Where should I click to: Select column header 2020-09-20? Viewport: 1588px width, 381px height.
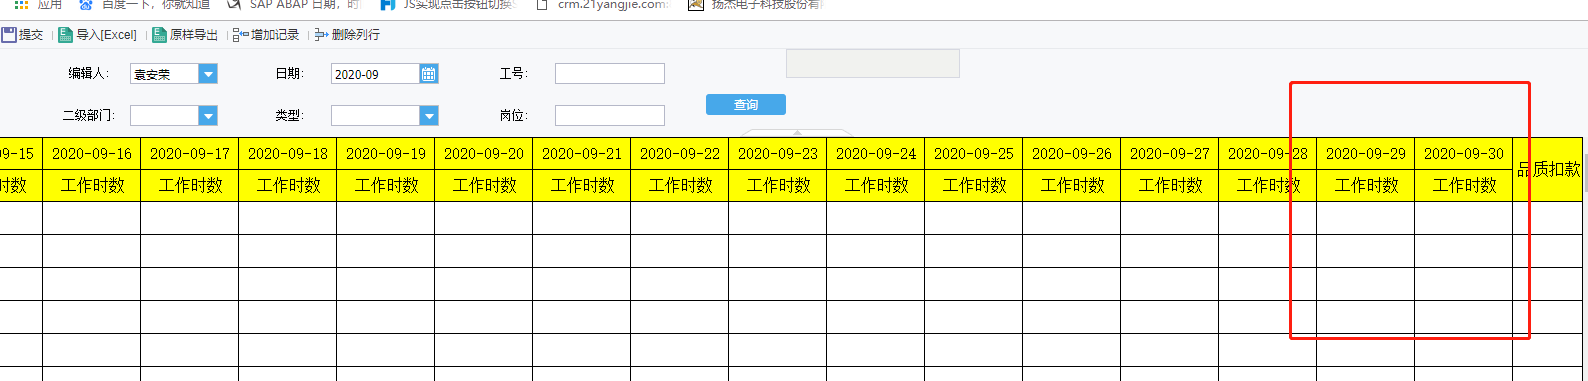click(x=484, y=154)
